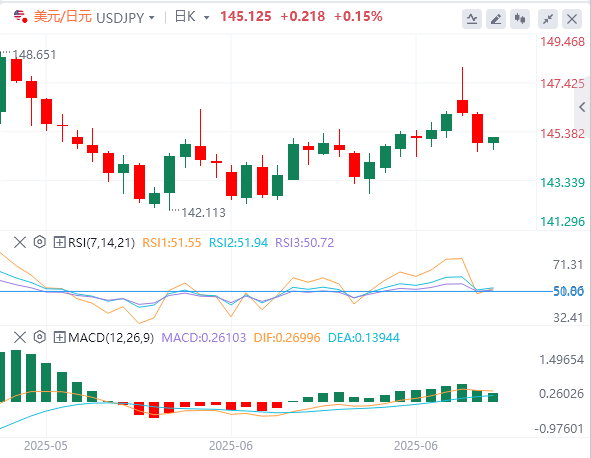The image size is (591, 458).
Task: Click the 32.41 RSI axis label
Action: (568, 318)
